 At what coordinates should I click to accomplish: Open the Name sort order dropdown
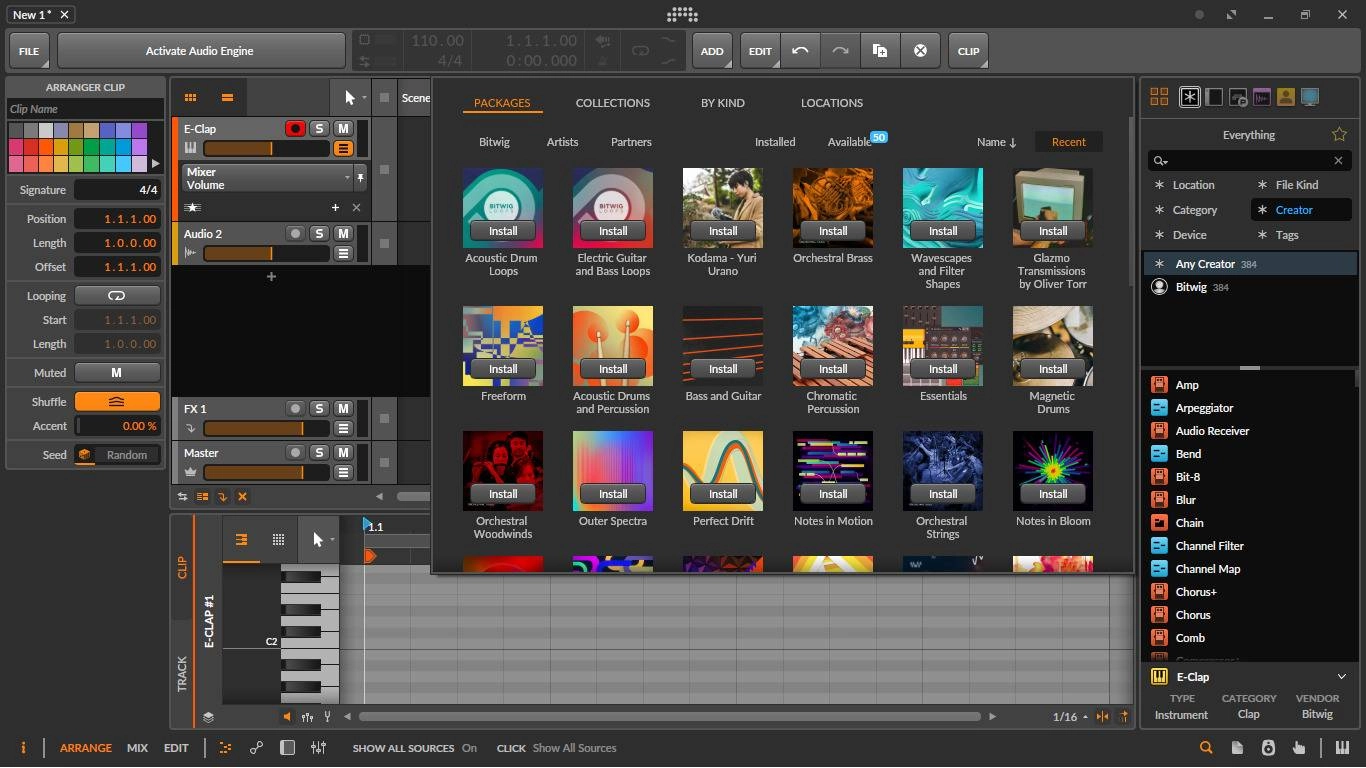997,142
